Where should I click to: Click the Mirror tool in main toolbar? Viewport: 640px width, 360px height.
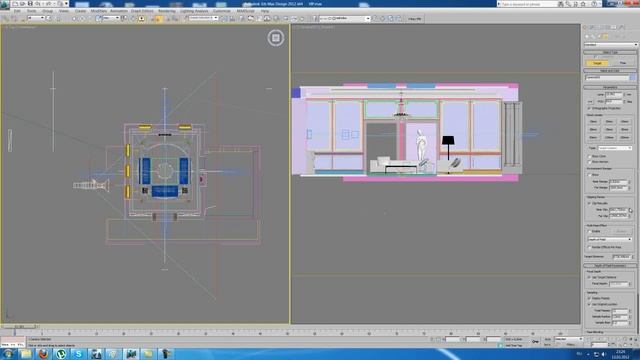224,19
